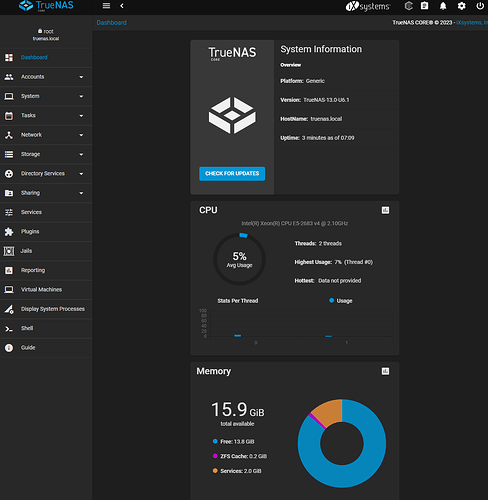Open Memory reports chart icon
This screenshot has height=500, width=488.
click(x=385, y=371)
